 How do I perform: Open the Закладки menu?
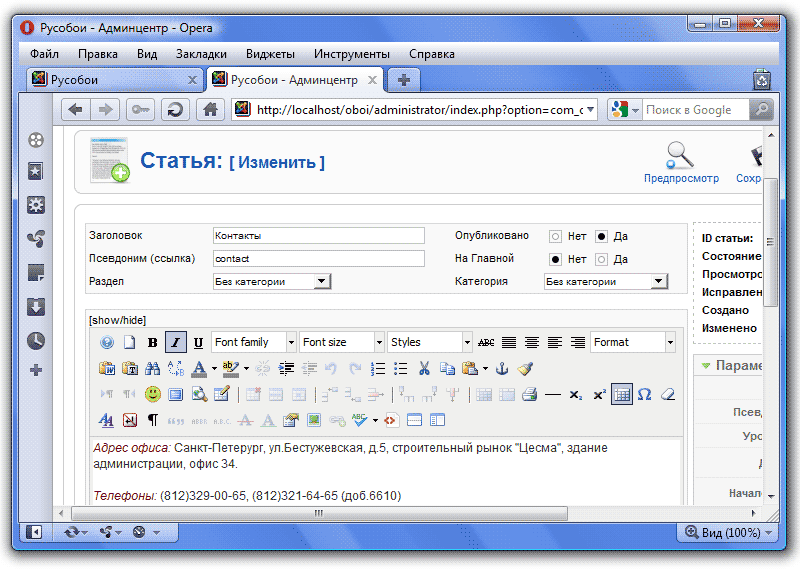201,54
